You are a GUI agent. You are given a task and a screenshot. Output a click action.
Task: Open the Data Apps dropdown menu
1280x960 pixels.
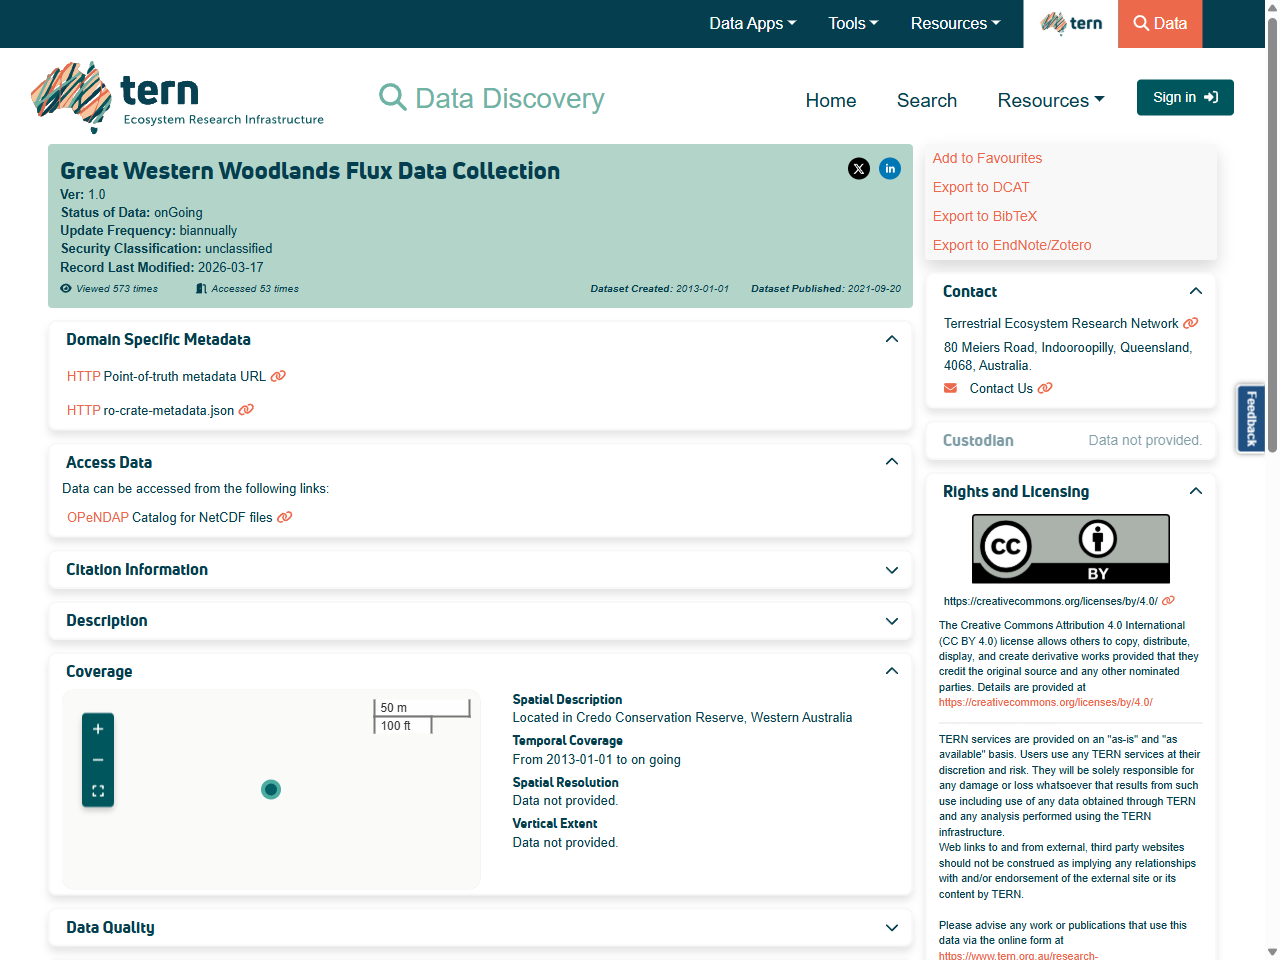click(753, 23)
